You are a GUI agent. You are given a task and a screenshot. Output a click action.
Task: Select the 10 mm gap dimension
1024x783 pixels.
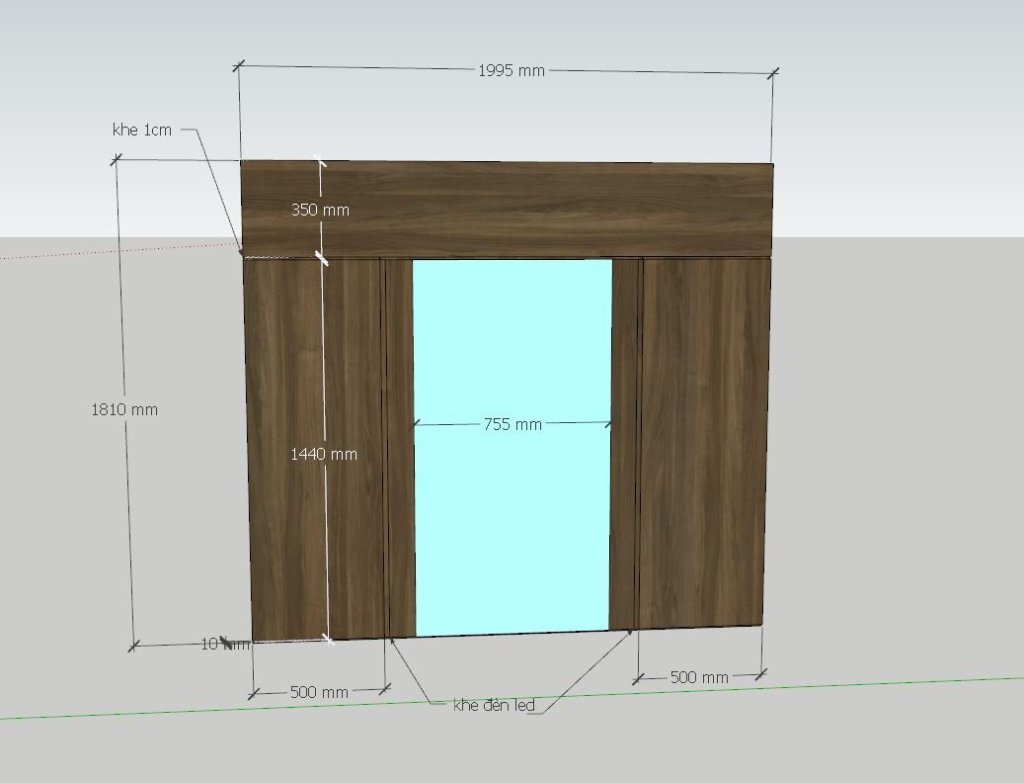225,644
